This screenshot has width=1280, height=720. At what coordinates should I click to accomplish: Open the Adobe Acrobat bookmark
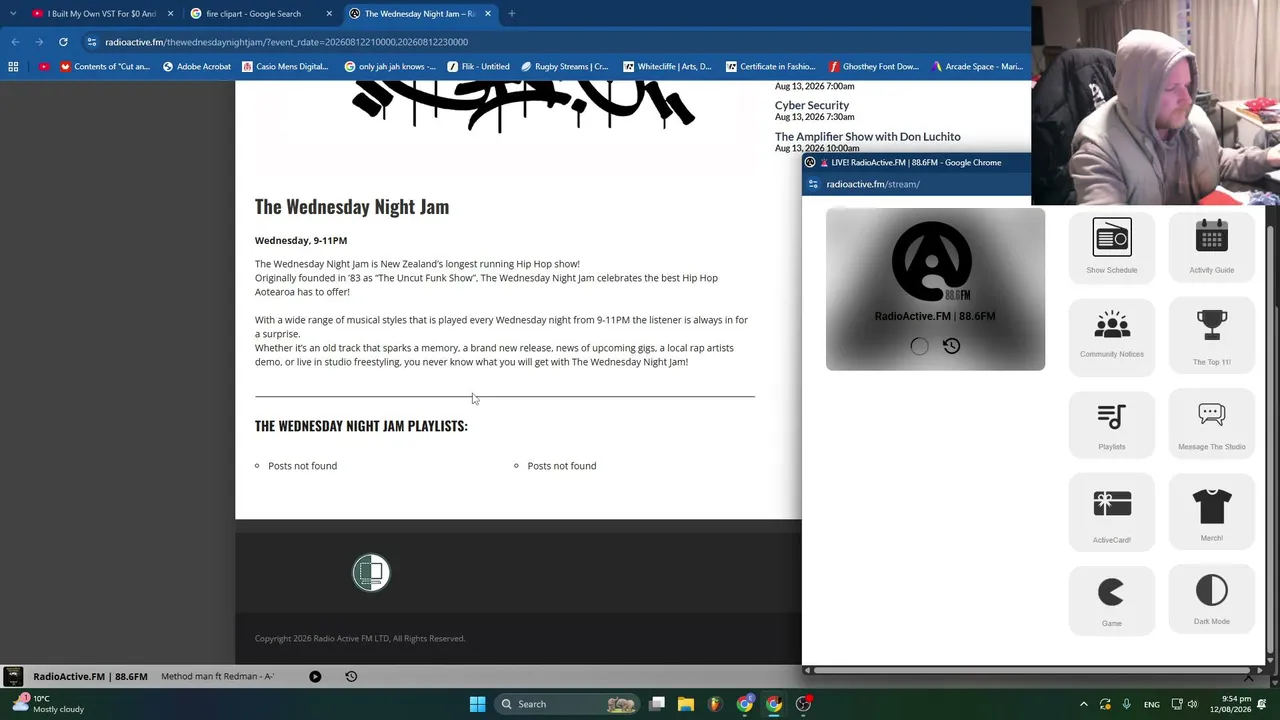point(196,67)
